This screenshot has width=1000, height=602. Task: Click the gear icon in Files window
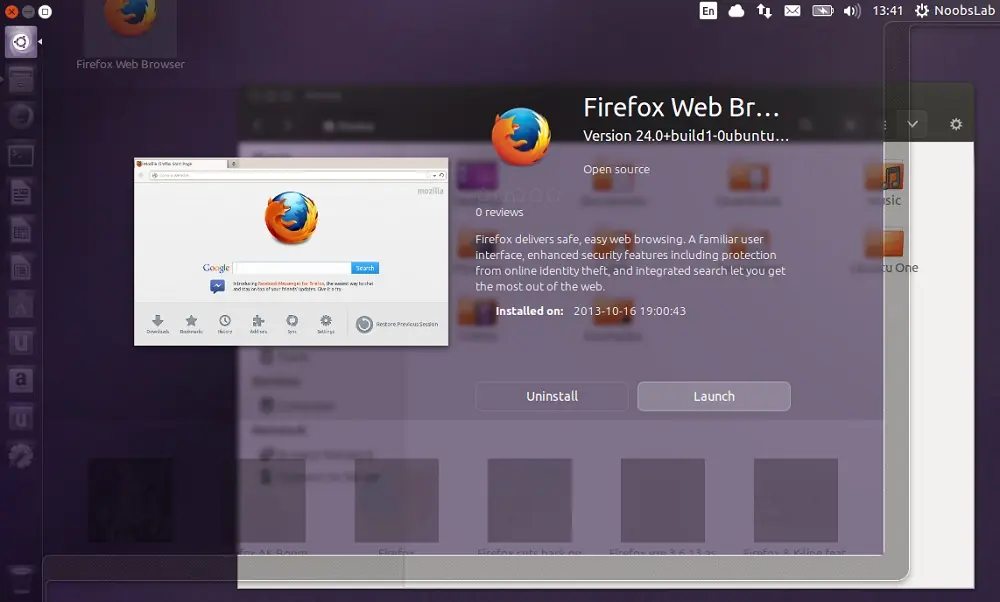pyautogui.click(x=955, y=124)
